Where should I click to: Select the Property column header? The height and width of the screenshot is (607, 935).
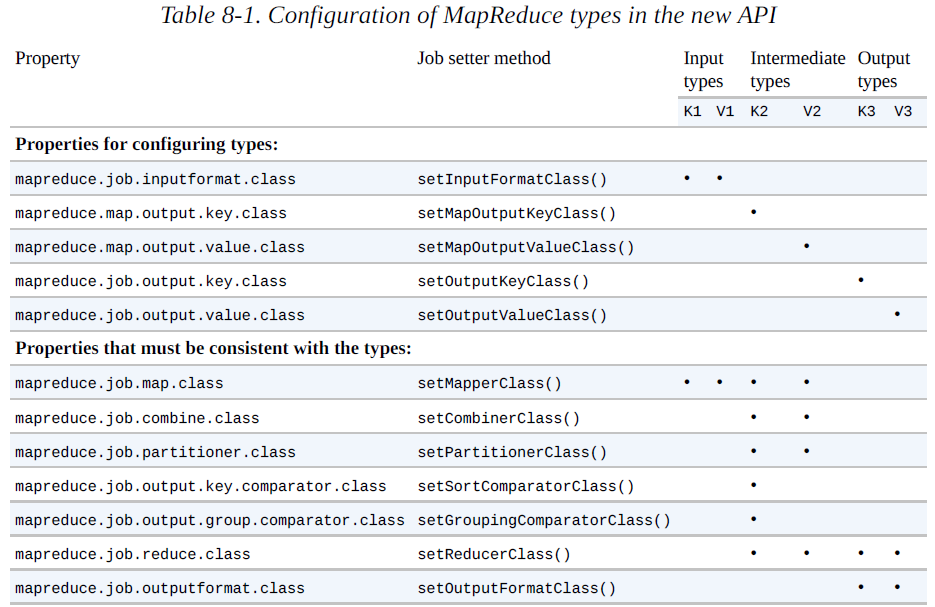[x=47, y=59]
